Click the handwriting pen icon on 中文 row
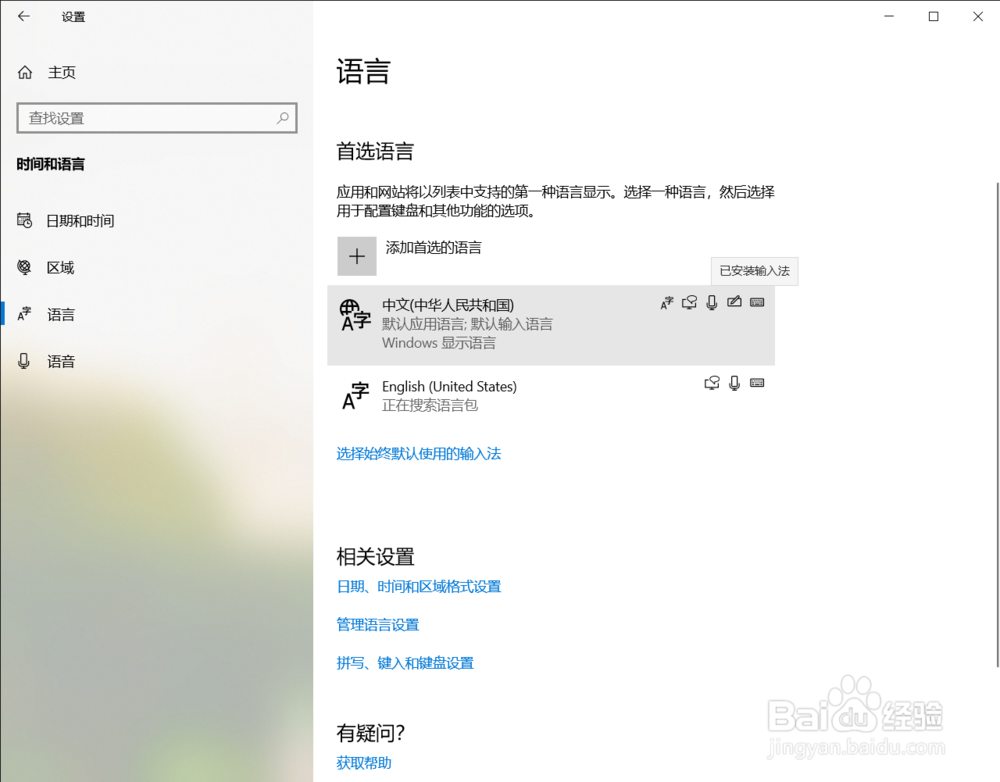This screenshot has height=782, width=1000. (x=734, y=302)
